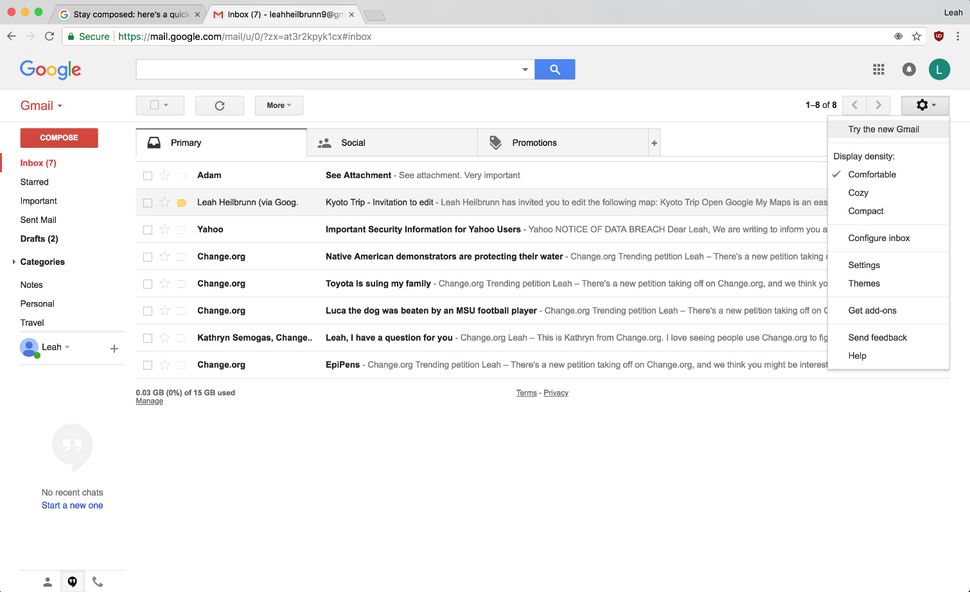Open the phone call icon at bottom

point(97,581)
